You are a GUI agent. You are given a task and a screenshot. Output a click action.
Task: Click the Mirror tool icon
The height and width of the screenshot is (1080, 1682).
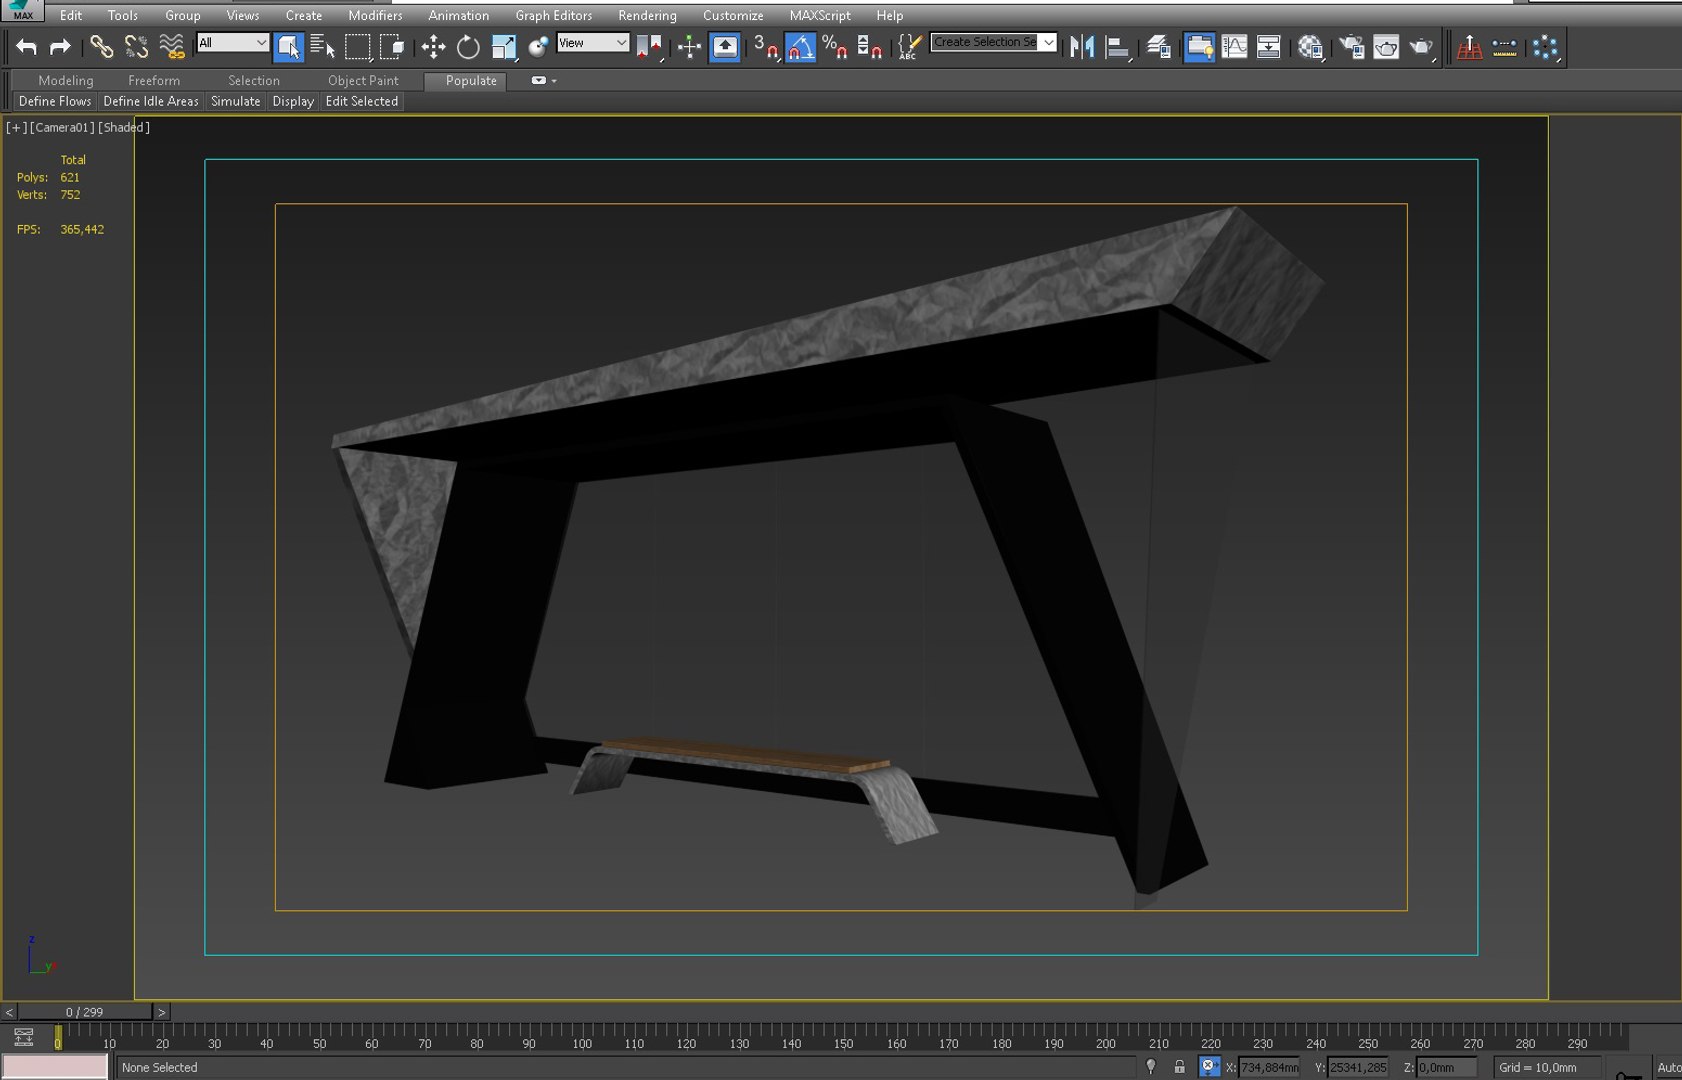[x=1081, y=47]
